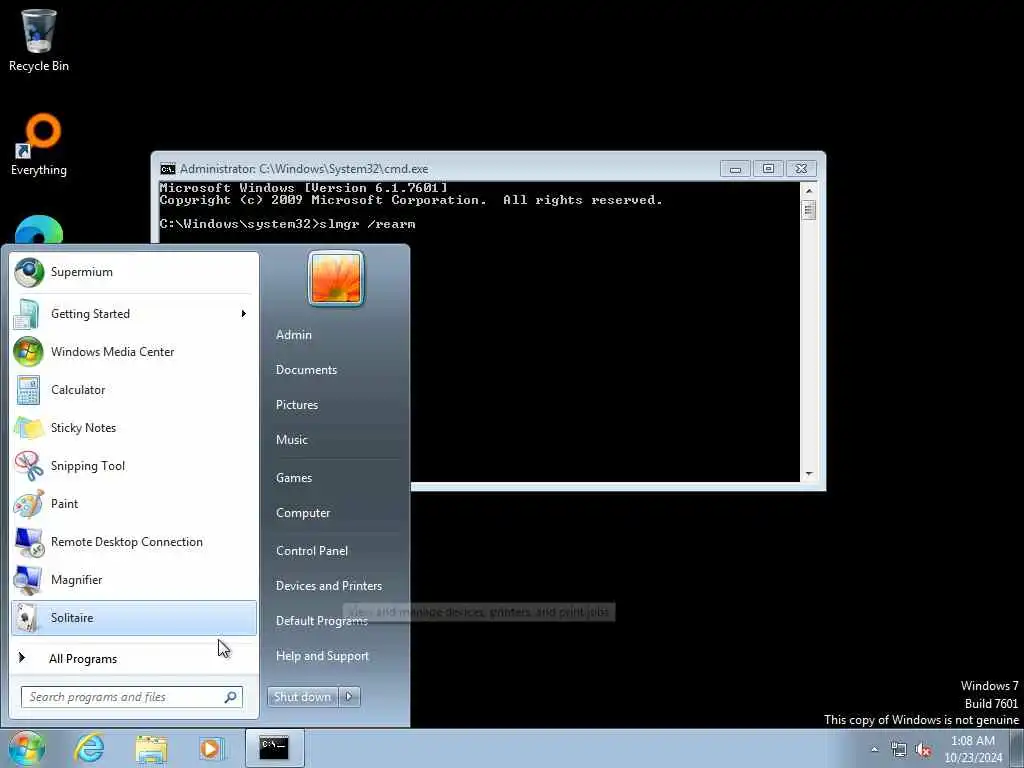Viewport: 1024px width, 768px height.
Task: Open Pictures library
Action: tap(297, 405)
